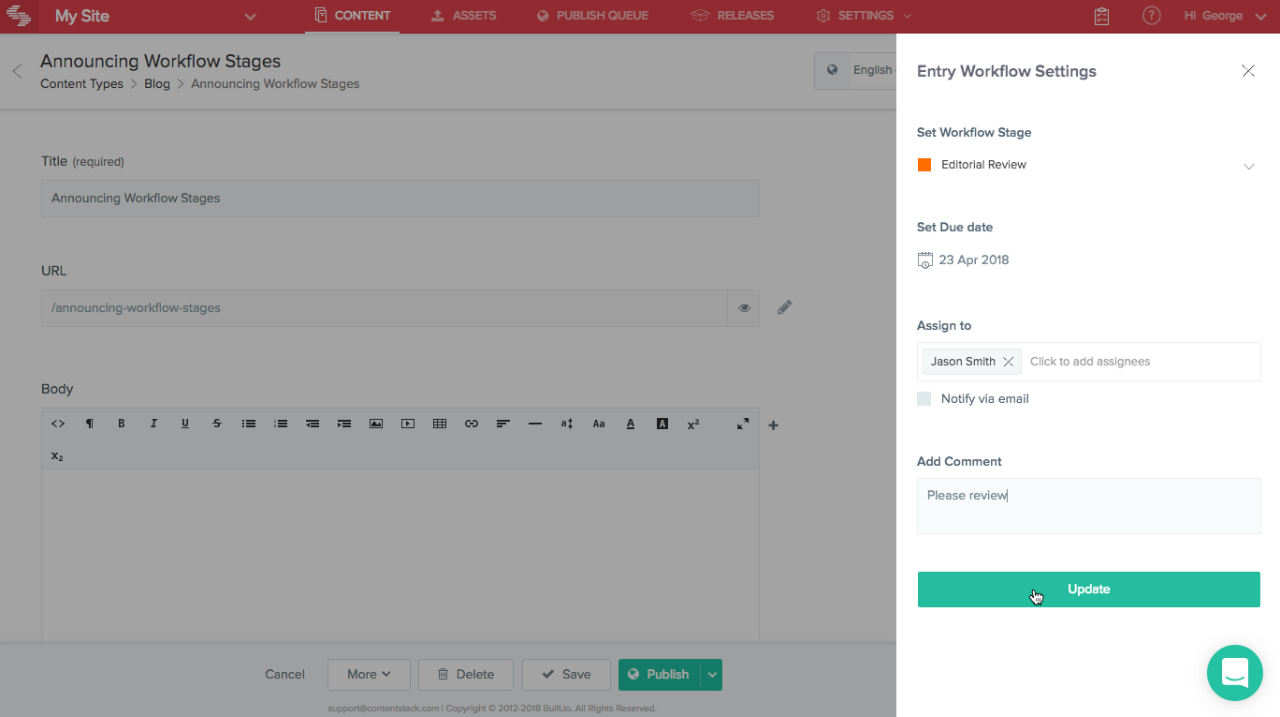Click orange Editorial Review stage swatch

[x=924, y=165]
